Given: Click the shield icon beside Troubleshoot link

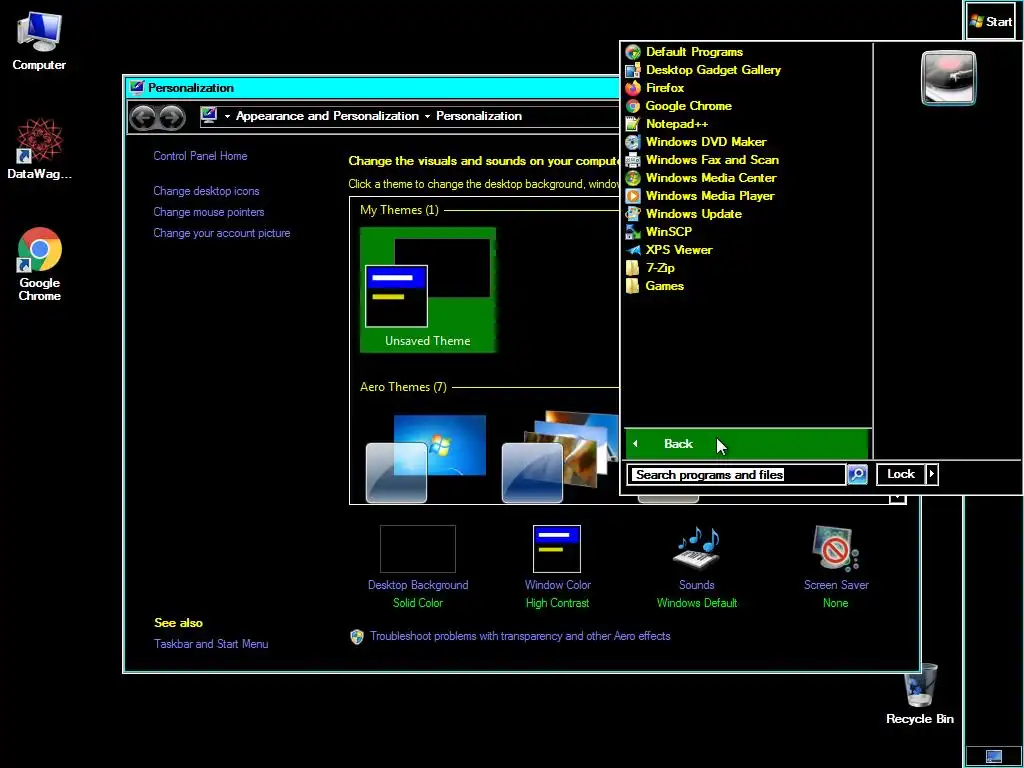Looking at the screenshot, I should click(357, 637).
